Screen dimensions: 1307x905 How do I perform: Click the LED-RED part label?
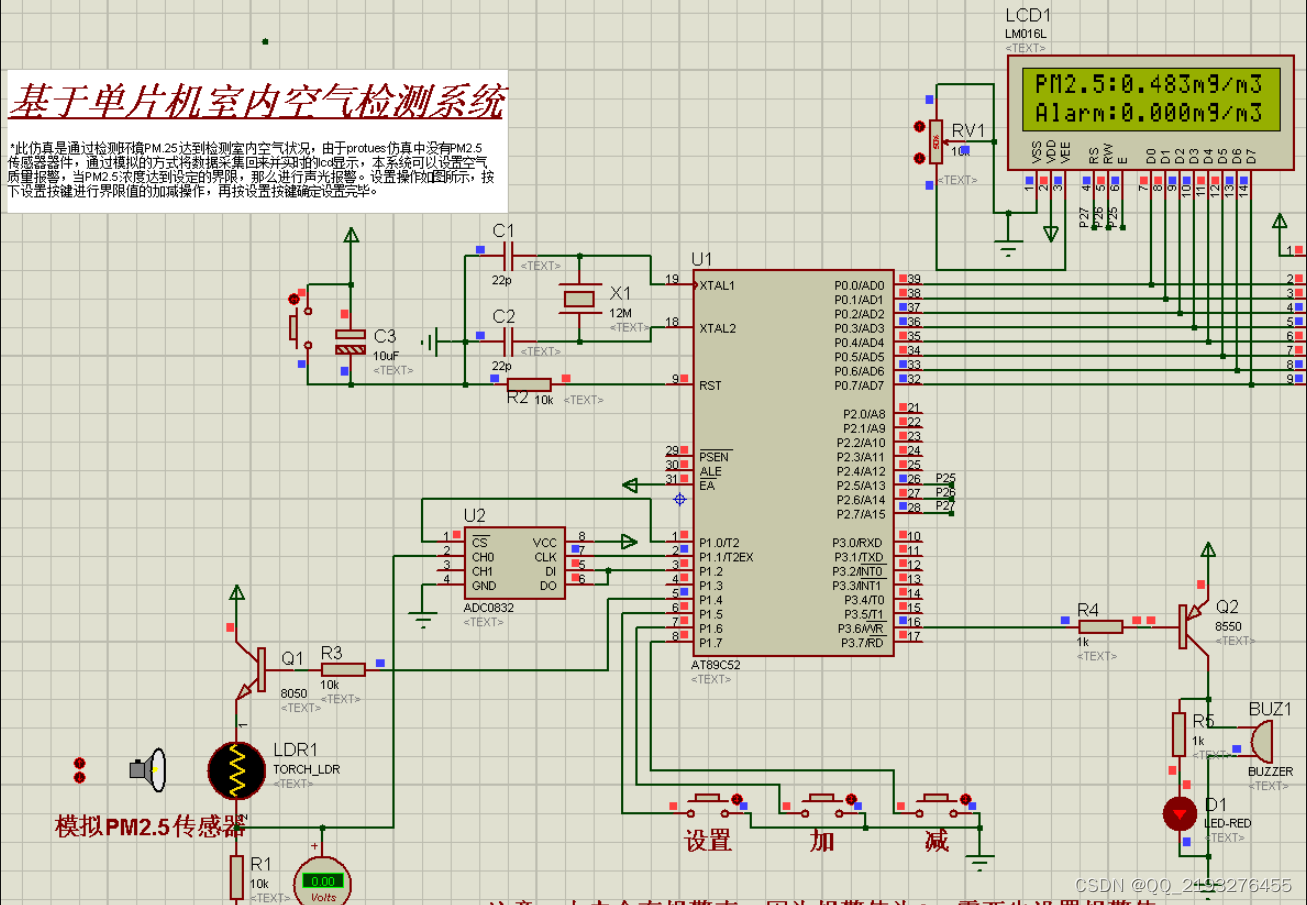1227,823
